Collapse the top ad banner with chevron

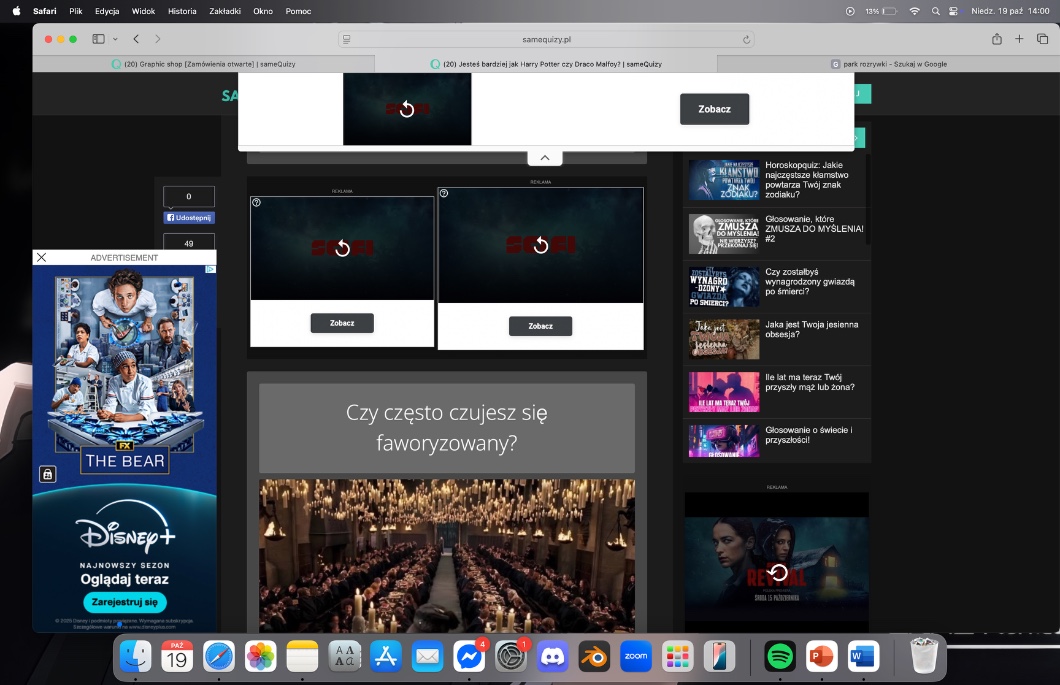[x=544, y=157]
